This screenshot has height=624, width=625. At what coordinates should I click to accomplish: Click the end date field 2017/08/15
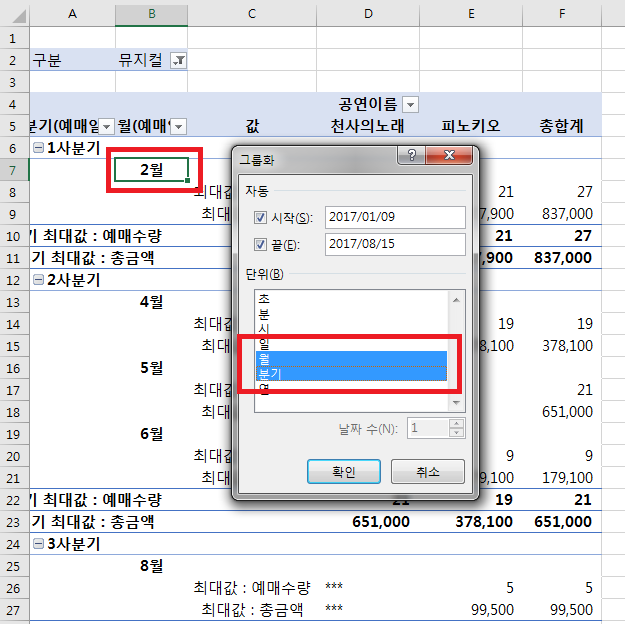point(394,245)
